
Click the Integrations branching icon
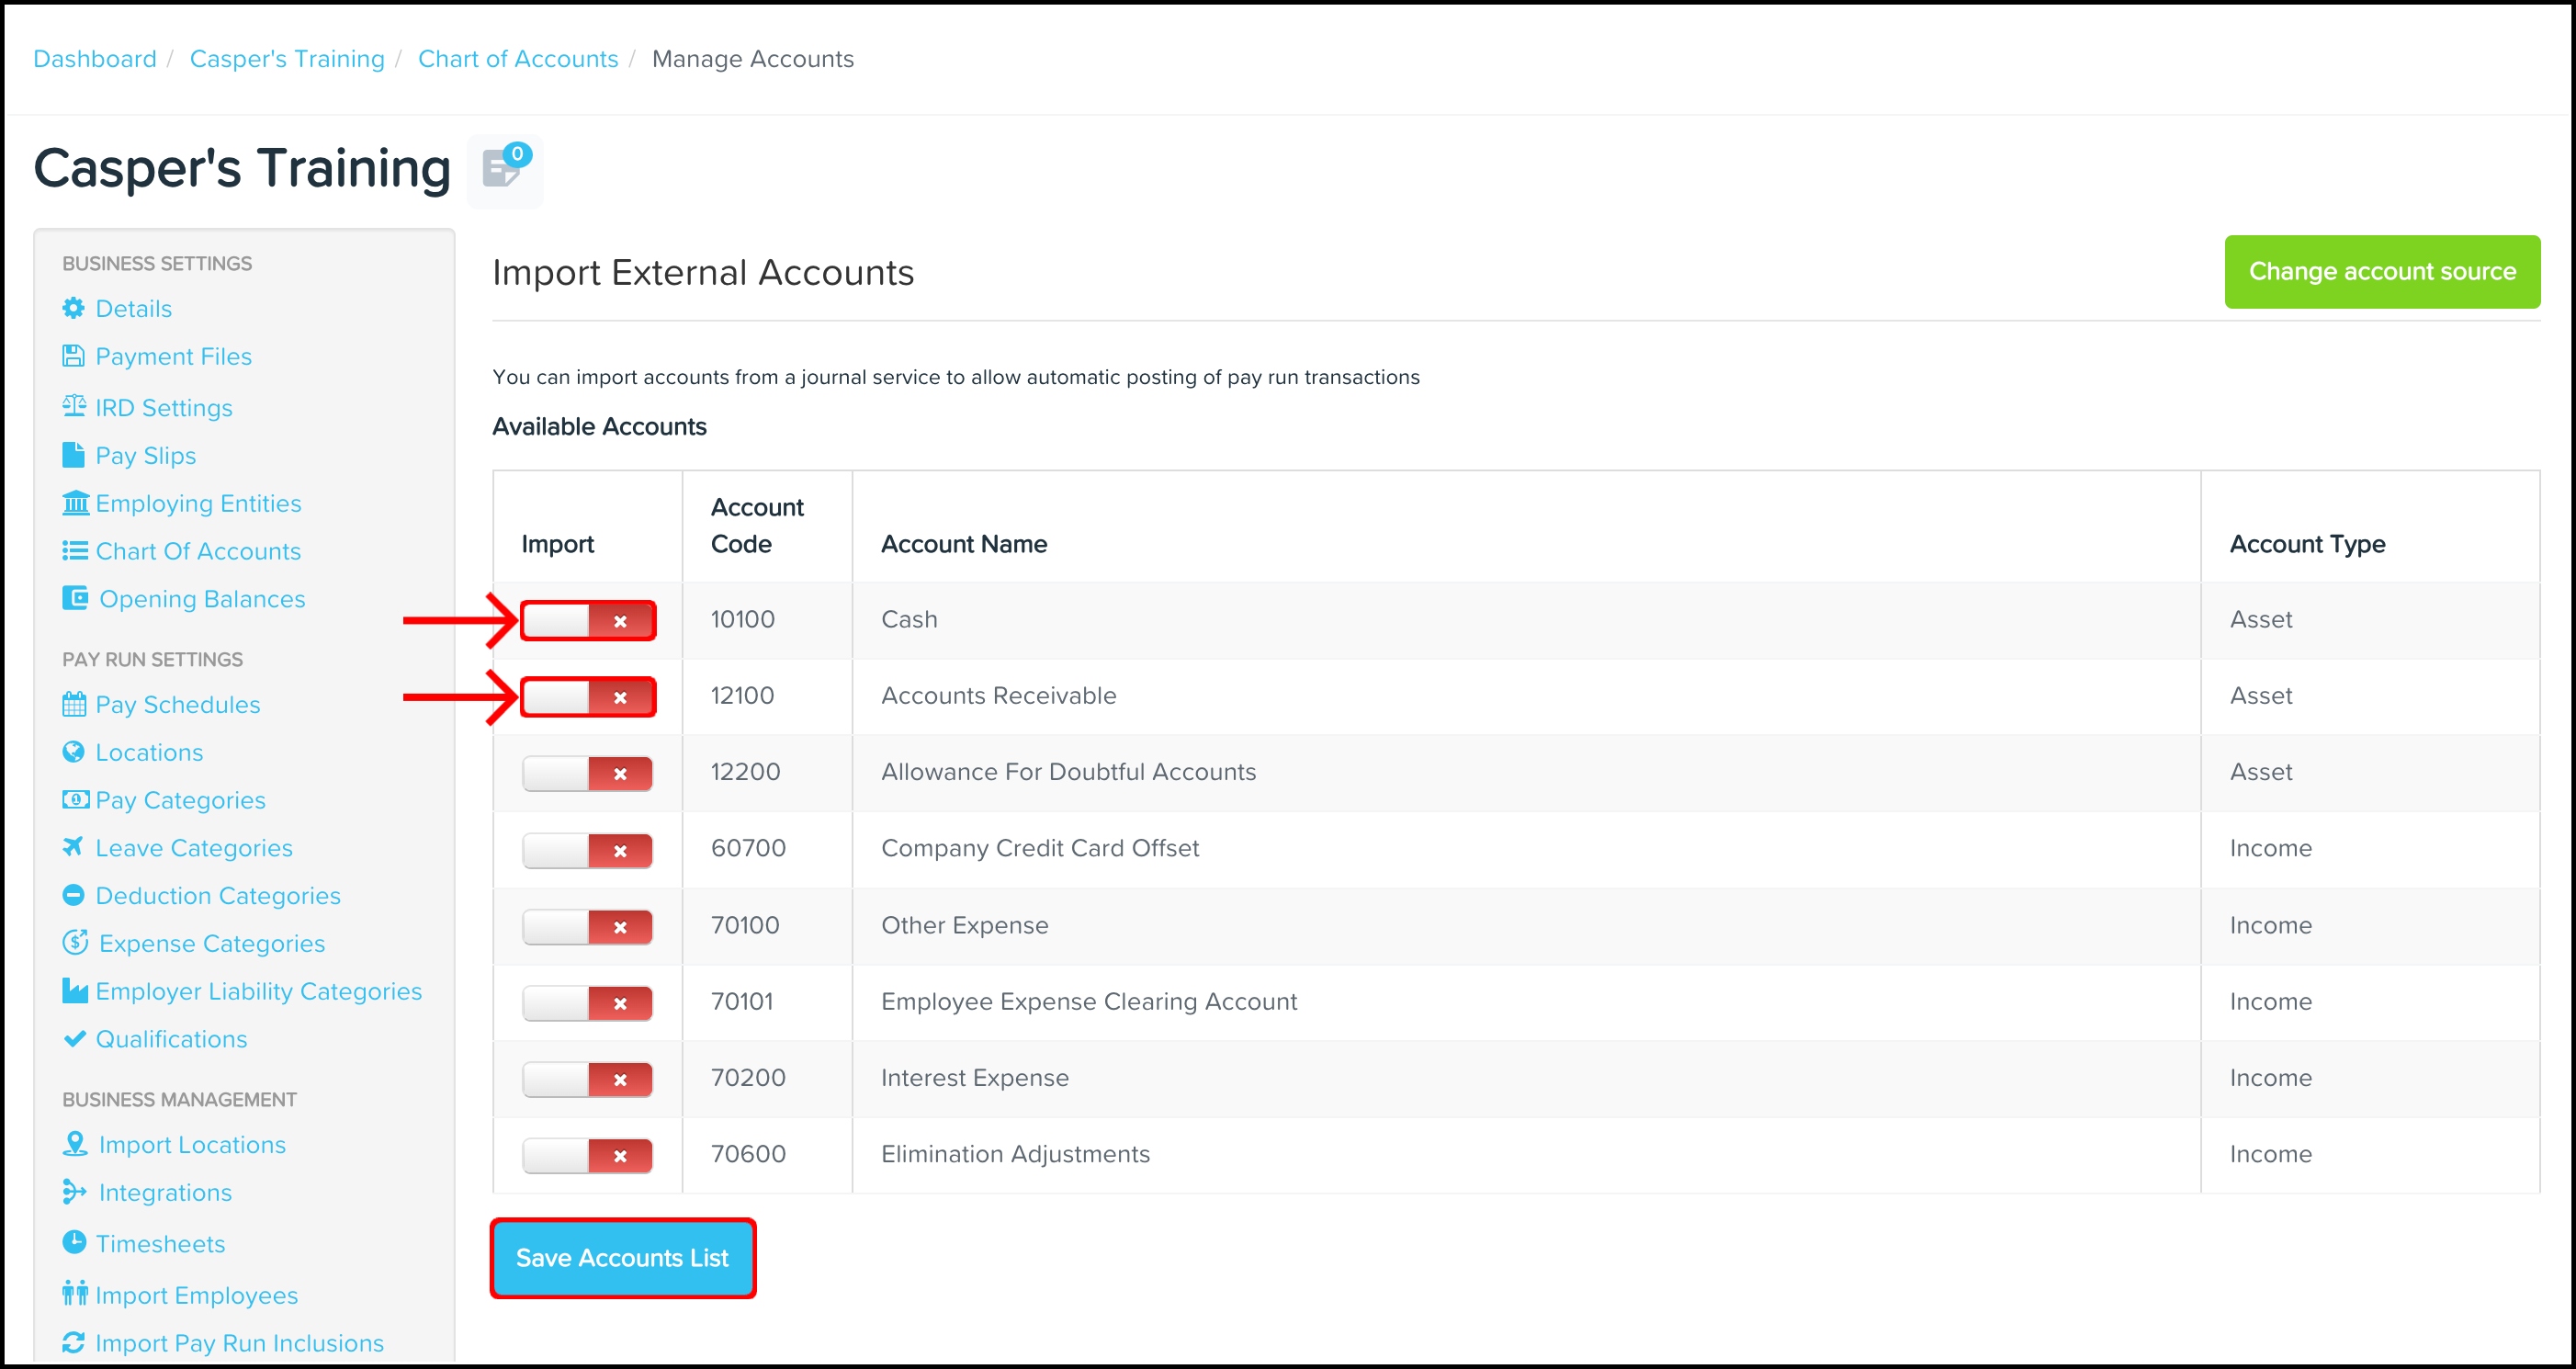[74, 1192]
